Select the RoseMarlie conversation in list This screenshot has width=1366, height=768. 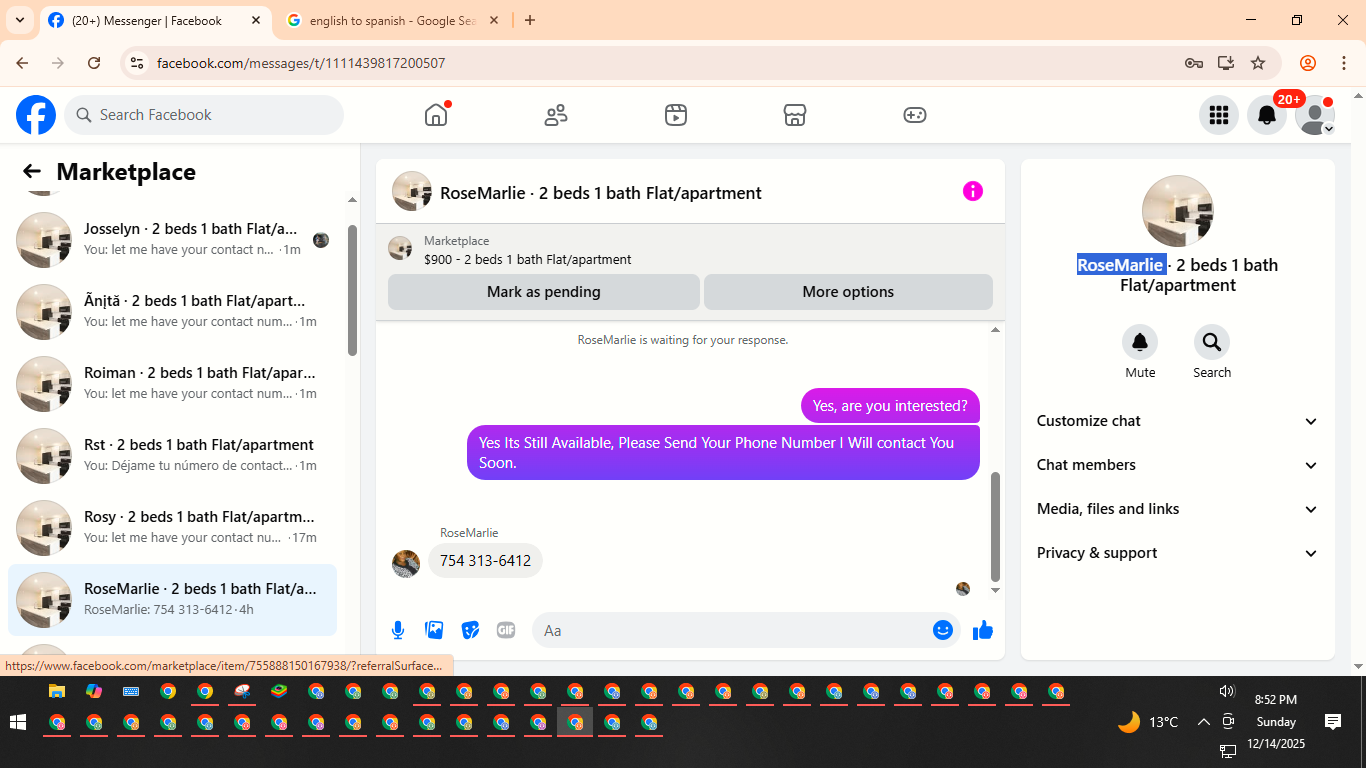[x=172, y=600]
